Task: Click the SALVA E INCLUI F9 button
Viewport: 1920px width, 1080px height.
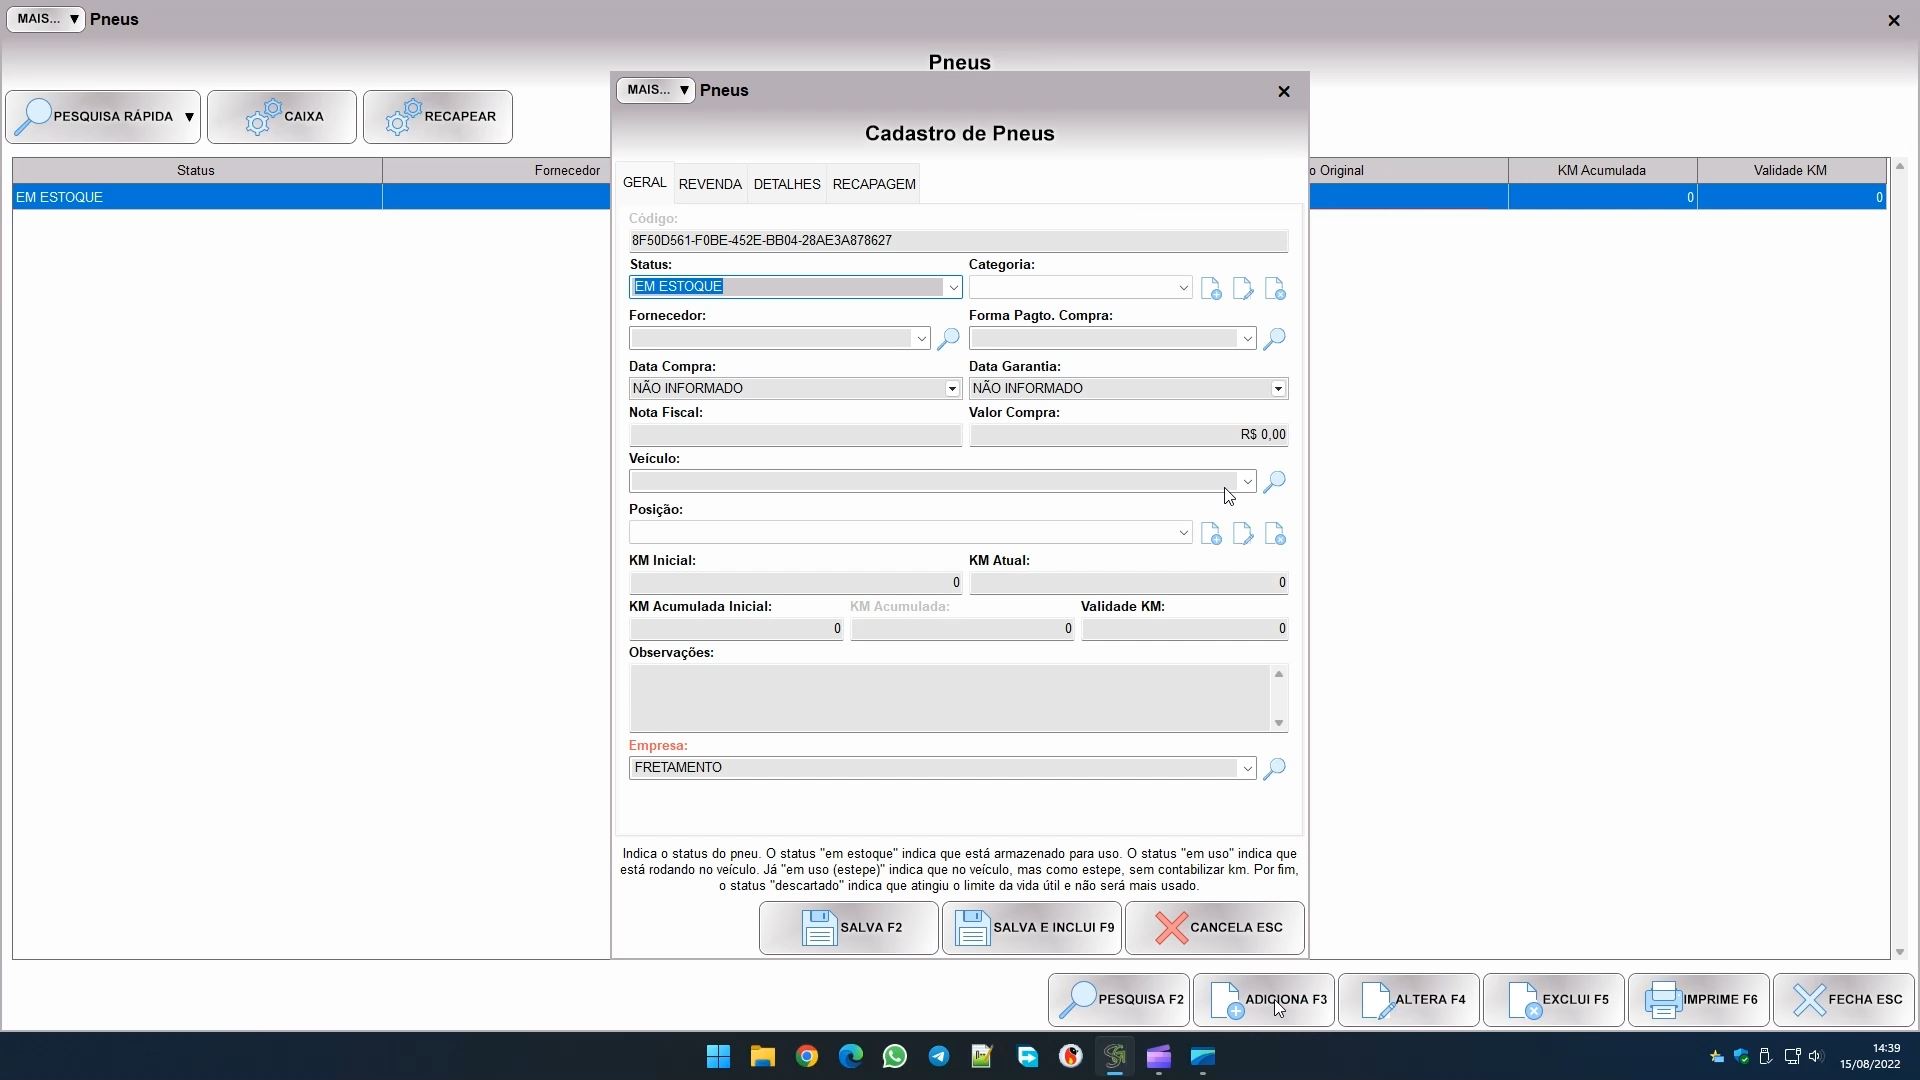Action: tap(1031, 927)
